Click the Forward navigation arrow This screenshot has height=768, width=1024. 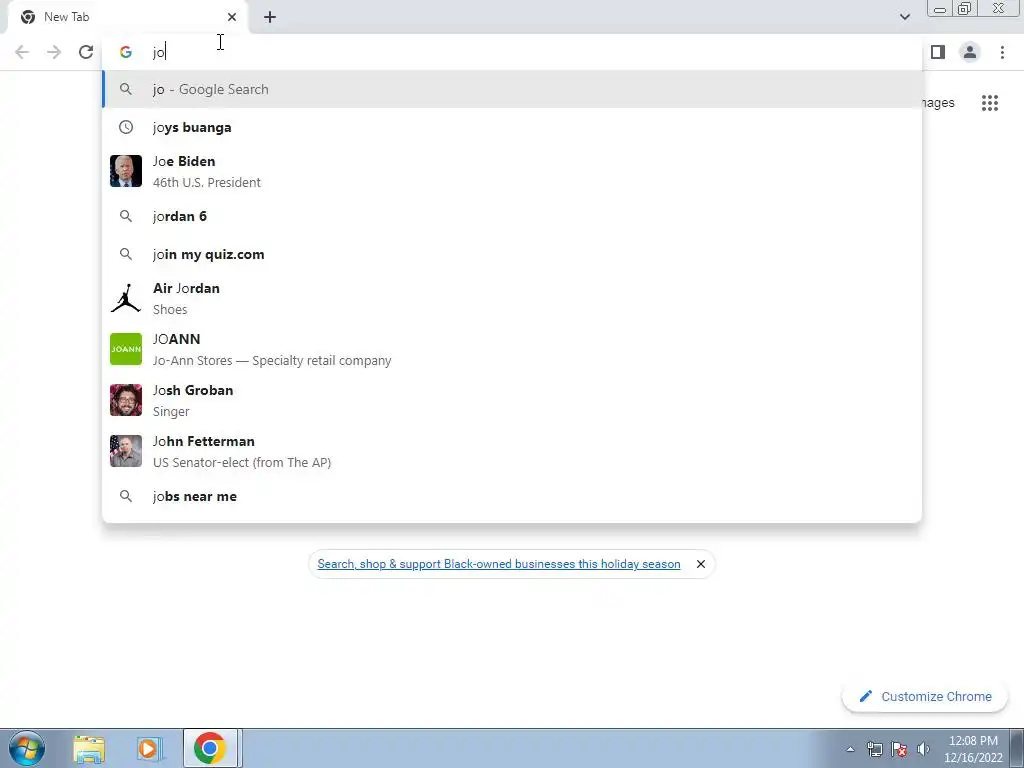pyautogui.click(x=54, y=52)
